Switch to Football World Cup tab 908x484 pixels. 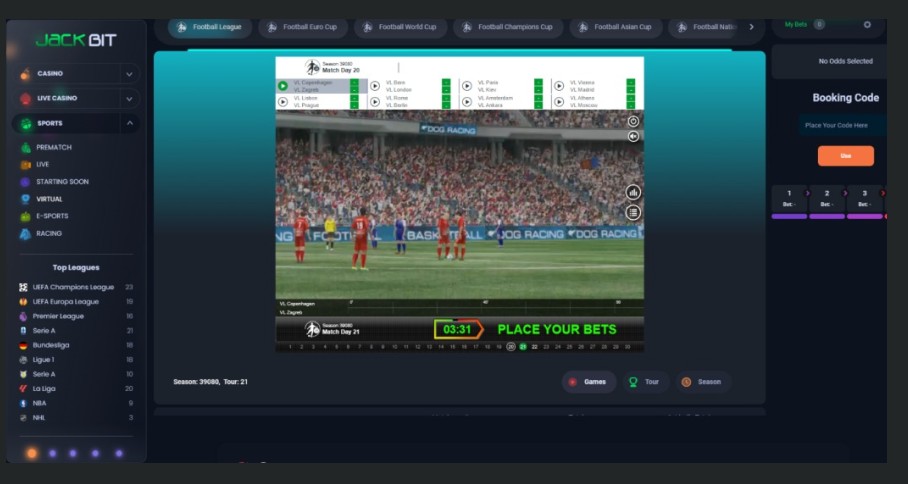pyautogui.click(x=399, y=27)
